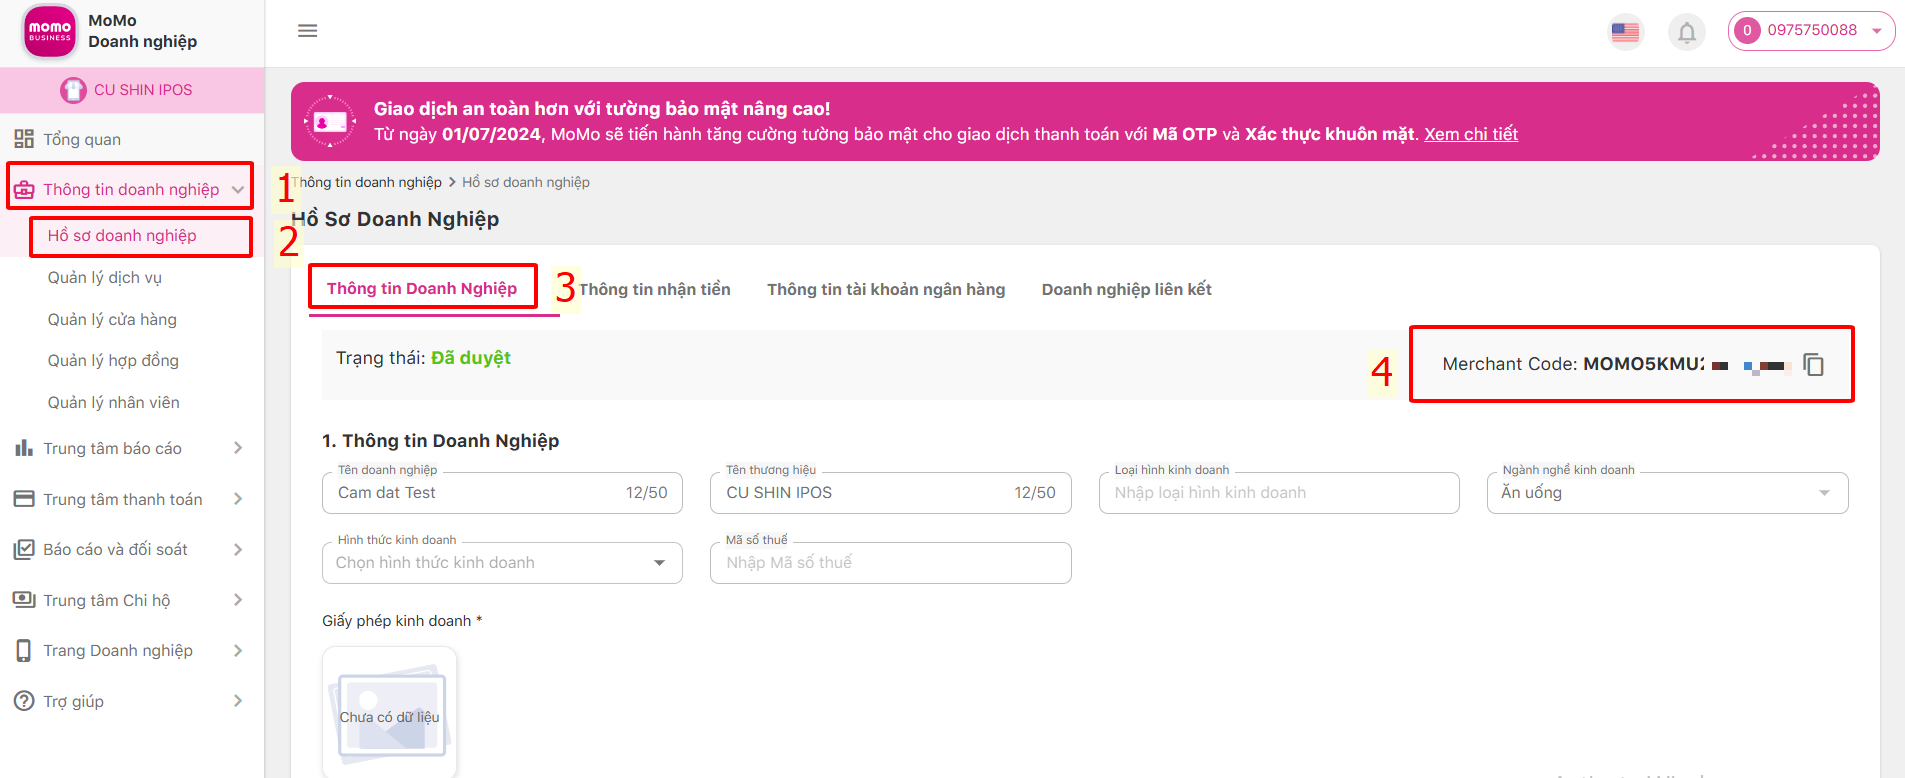The width and height of the screenshot is (1905, 778).
Task: Open Tổng quan dashboard
Action: tap(82, 139)
